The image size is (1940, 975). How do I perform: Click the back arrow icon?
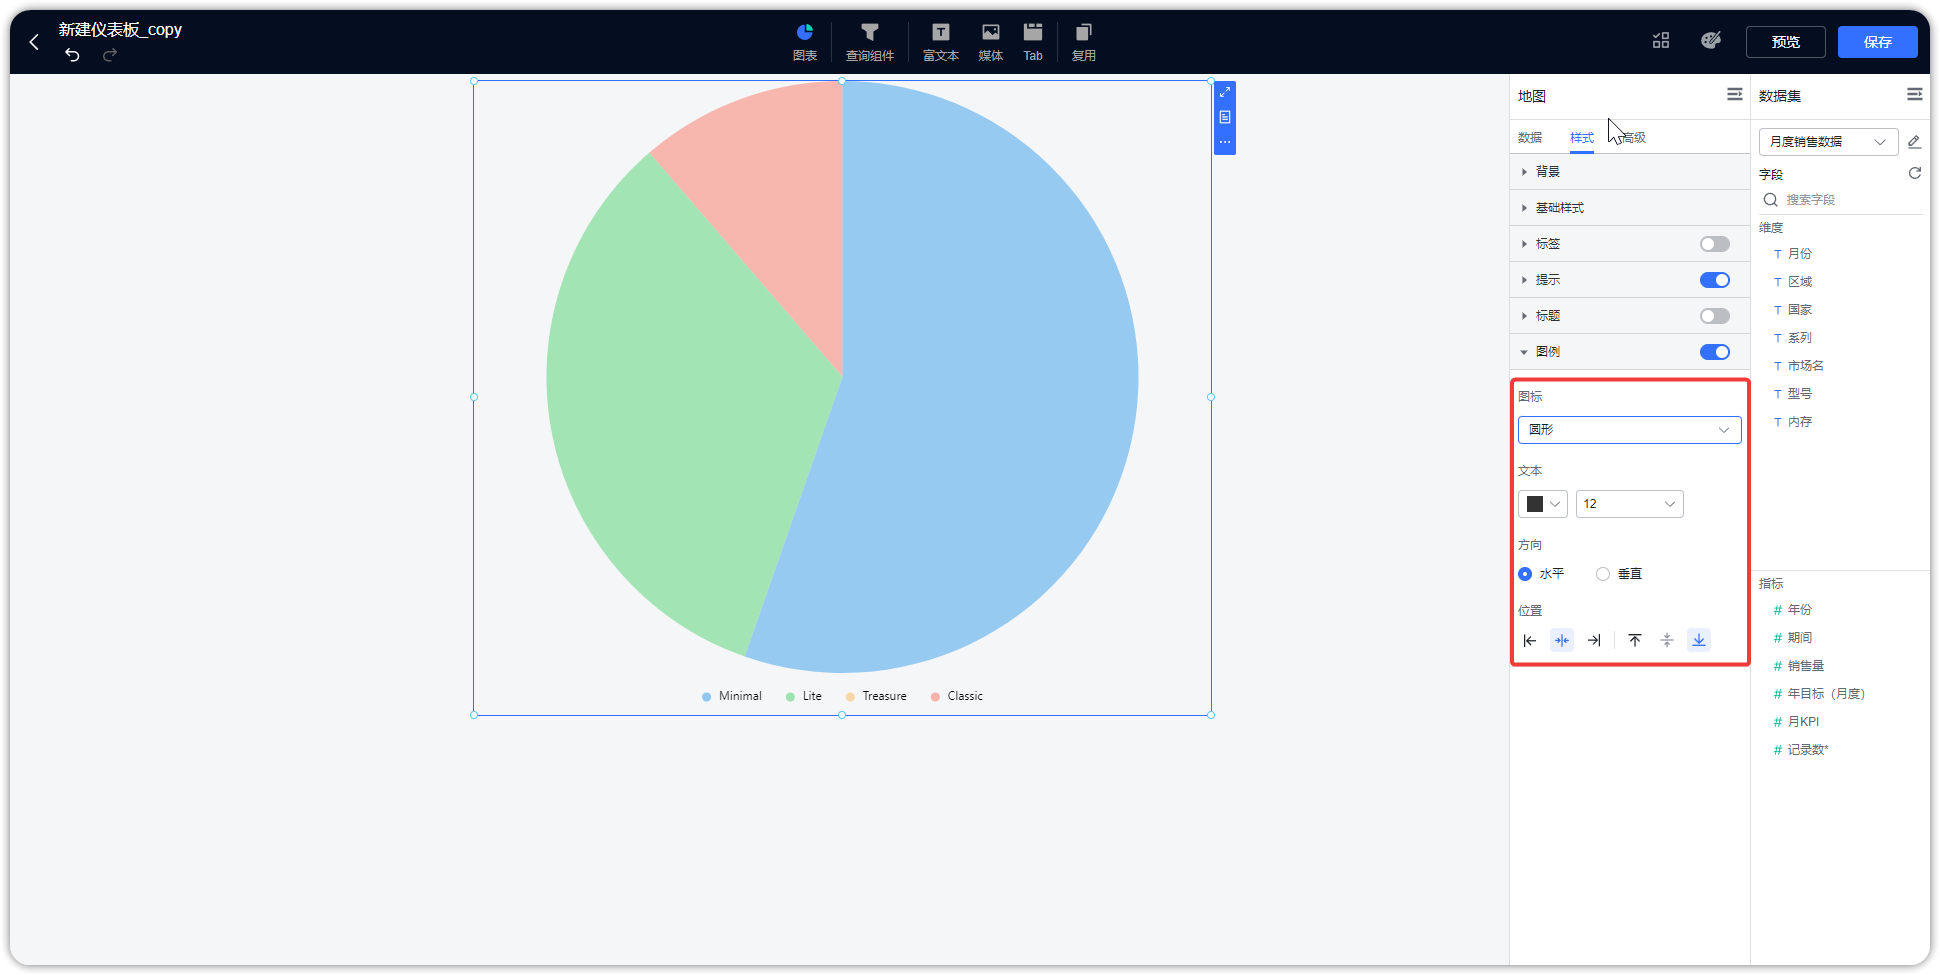(34, 42)
